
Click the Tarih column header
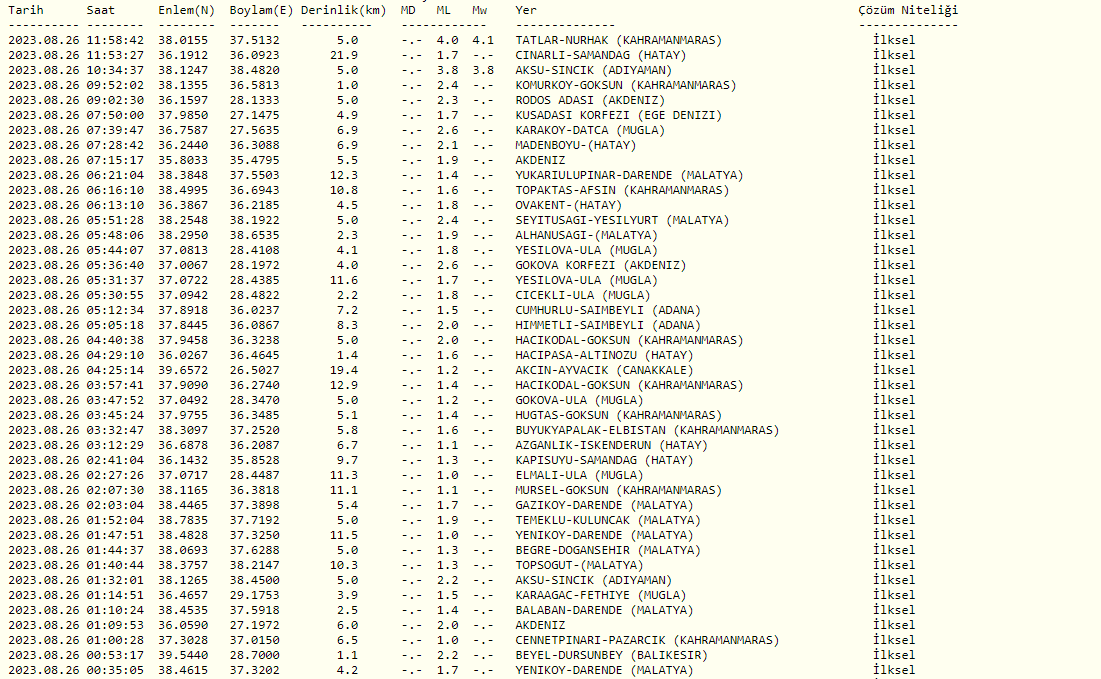(x=25, y=9)
